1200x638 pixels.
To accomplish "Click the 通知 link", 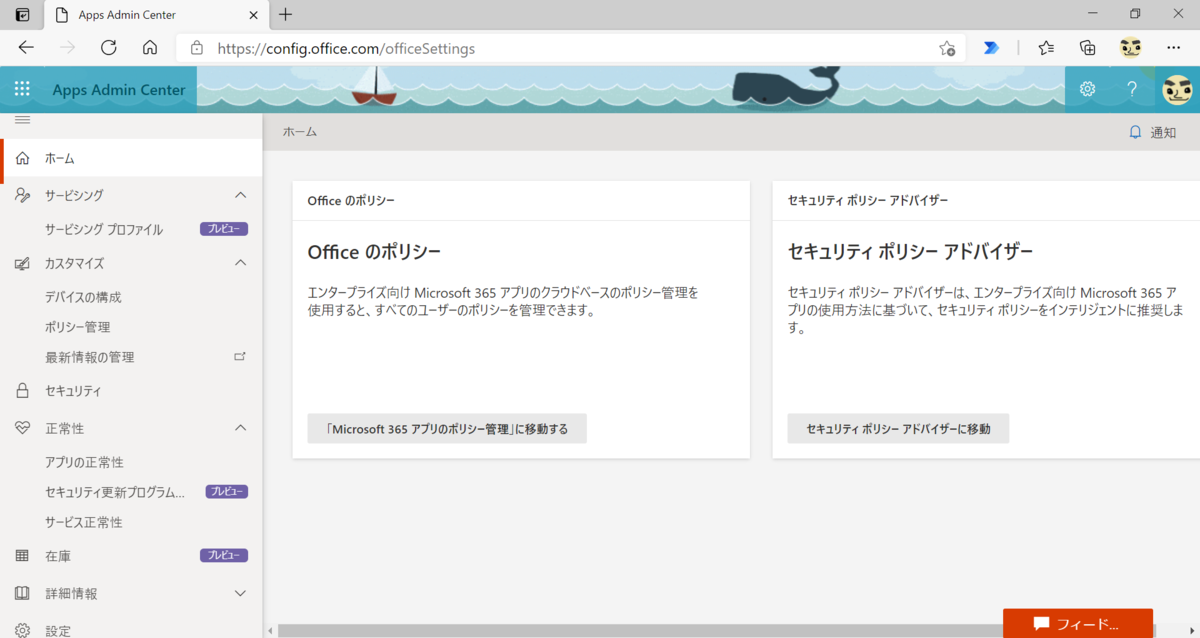I will [x=1163, y=132].
